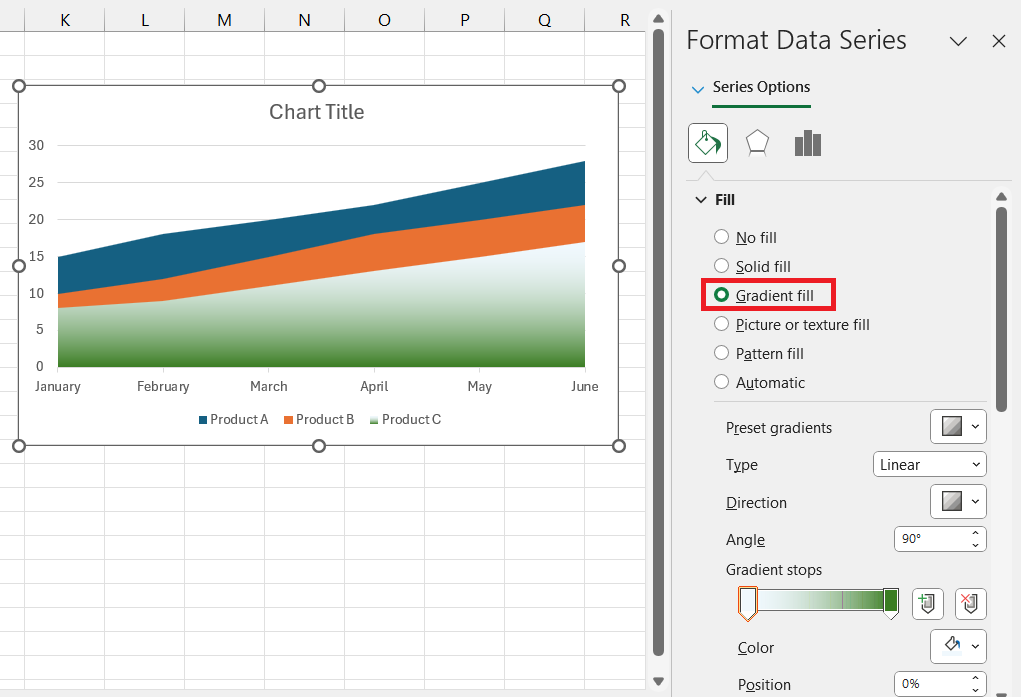Click the chart's top-center resize handle
The height and width of the screenshot is (697, 1021).
point(319,86)
